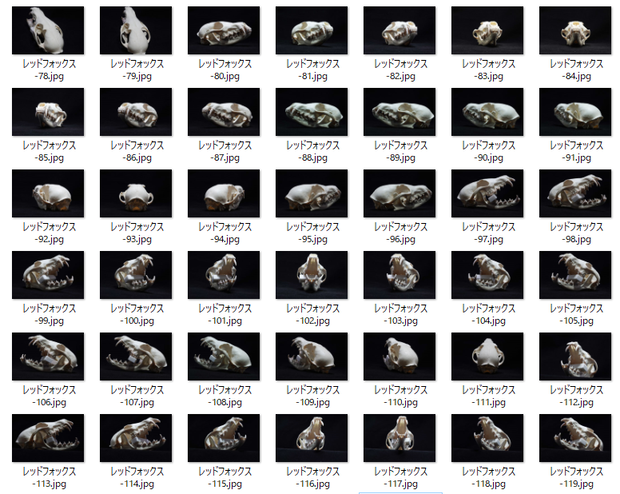Choose the レッドフォックス-105.jpg file

coord(575,275)
